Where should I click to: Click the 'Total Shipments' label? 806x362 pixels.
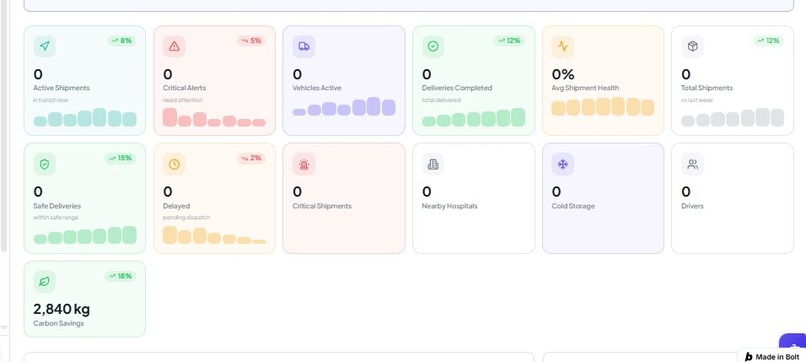(x=707, y=88)
